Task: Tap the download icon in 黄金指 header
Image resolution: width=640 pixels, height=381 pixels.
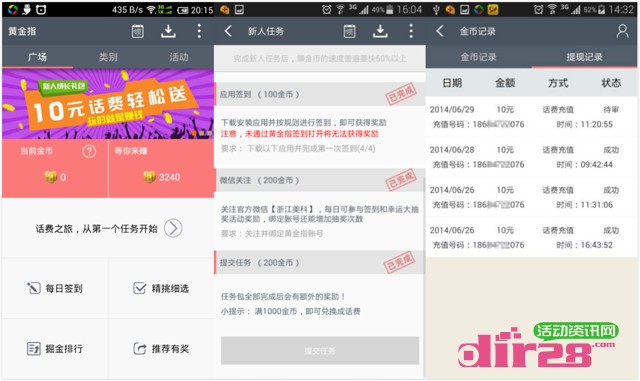Action: (168, 31)
